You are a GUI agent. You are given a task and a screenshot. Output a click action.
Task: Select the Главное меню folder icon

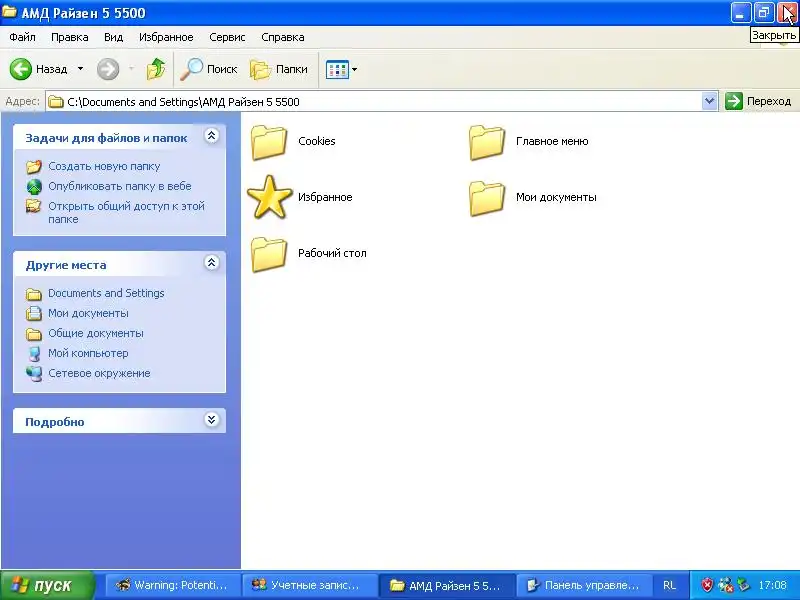coord(487,142)
